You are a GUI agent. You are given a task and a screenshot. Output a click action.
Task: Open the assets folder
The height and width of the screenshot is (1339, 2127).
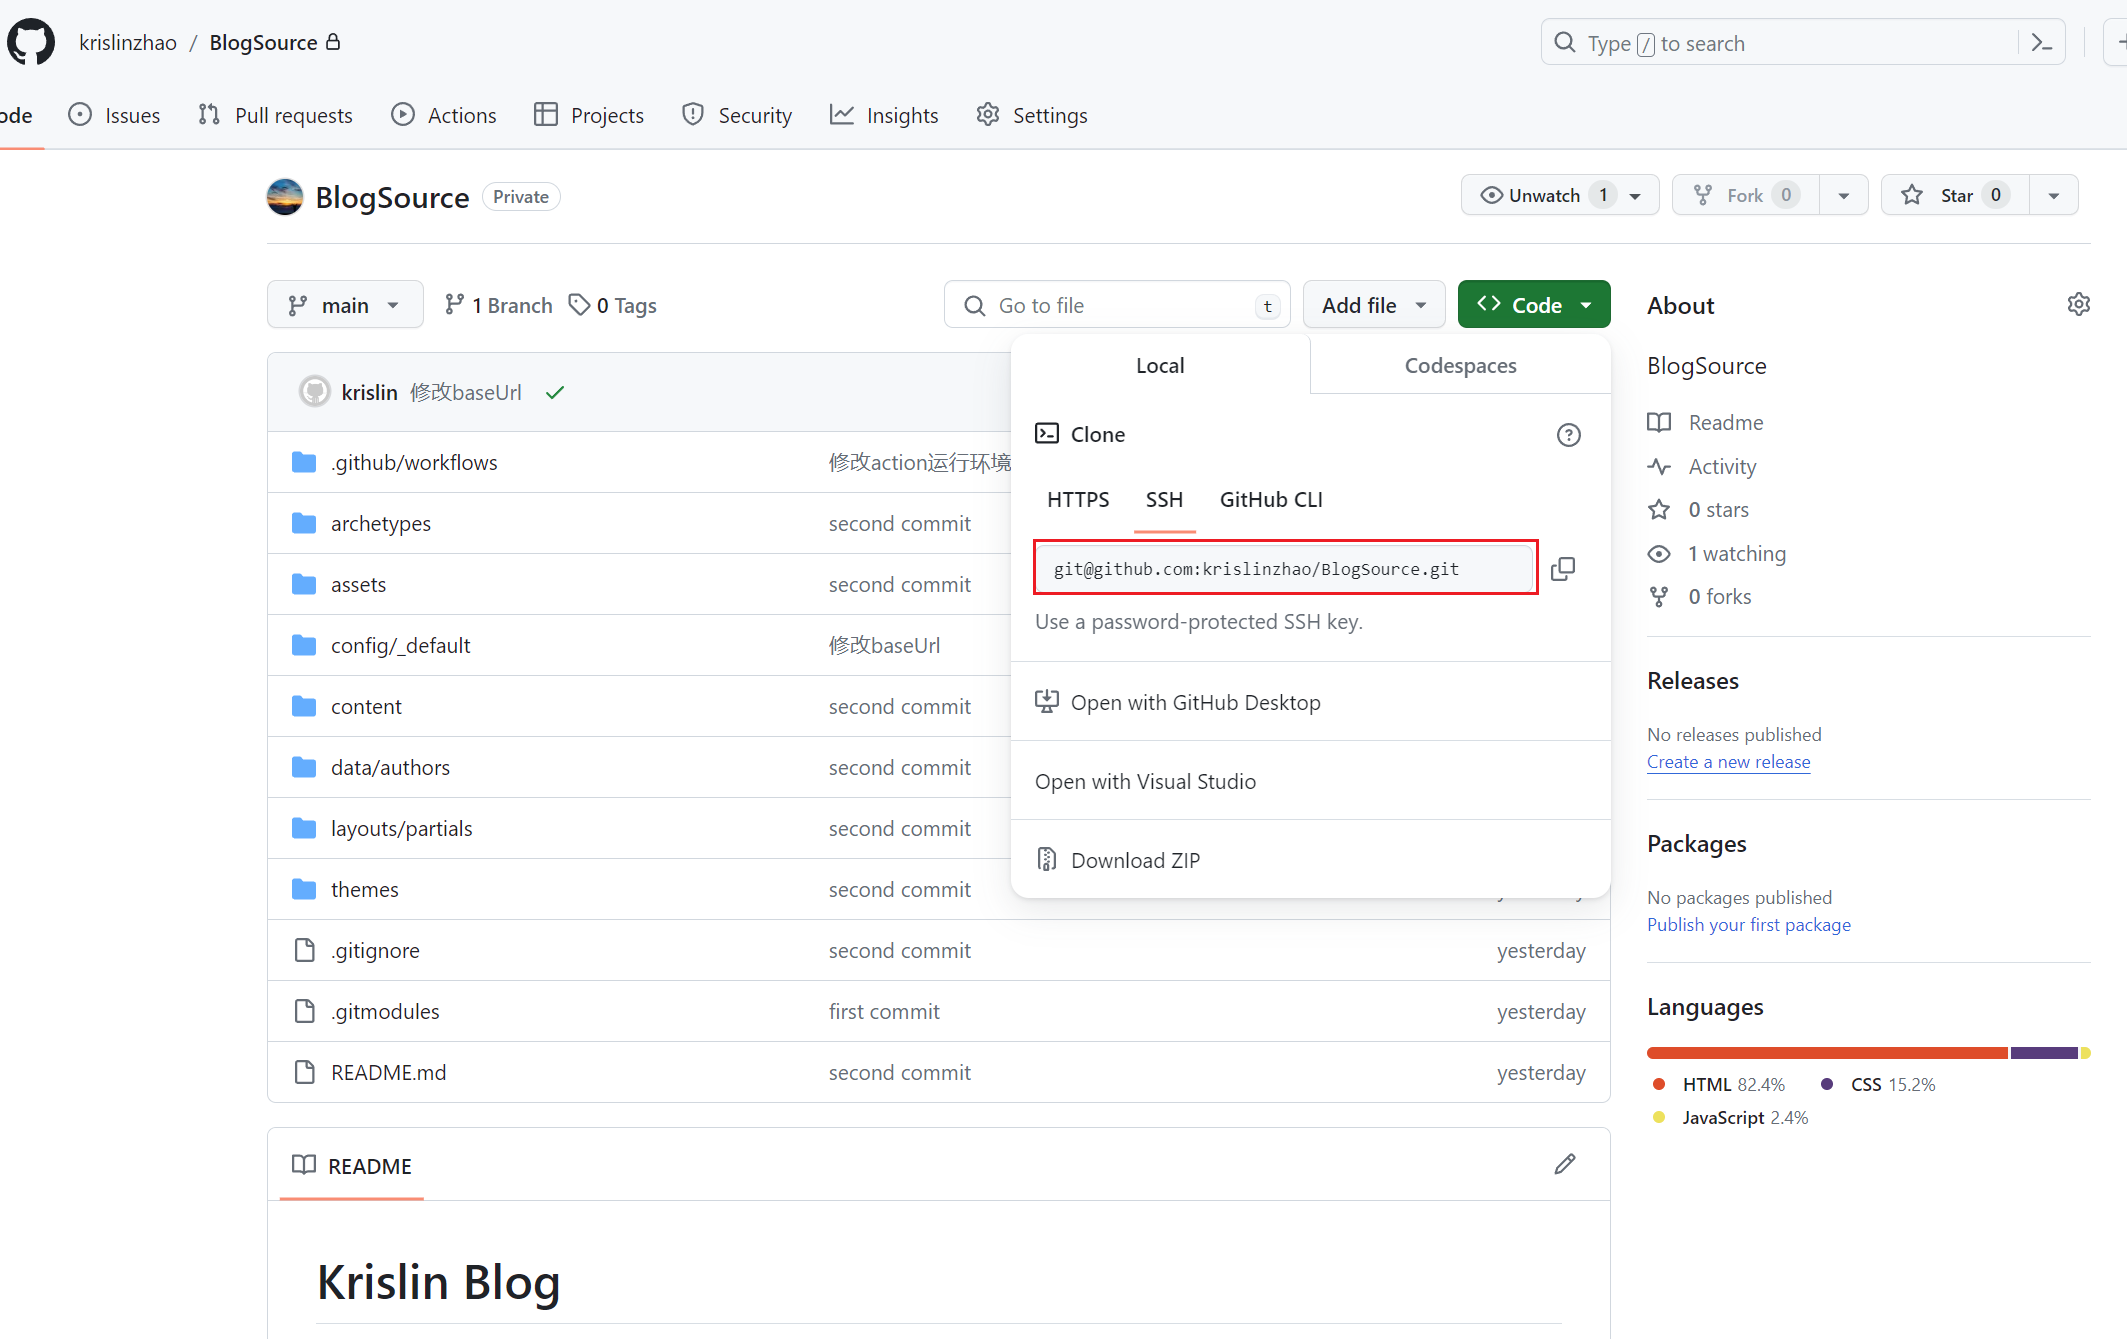[x=358, y=584]
